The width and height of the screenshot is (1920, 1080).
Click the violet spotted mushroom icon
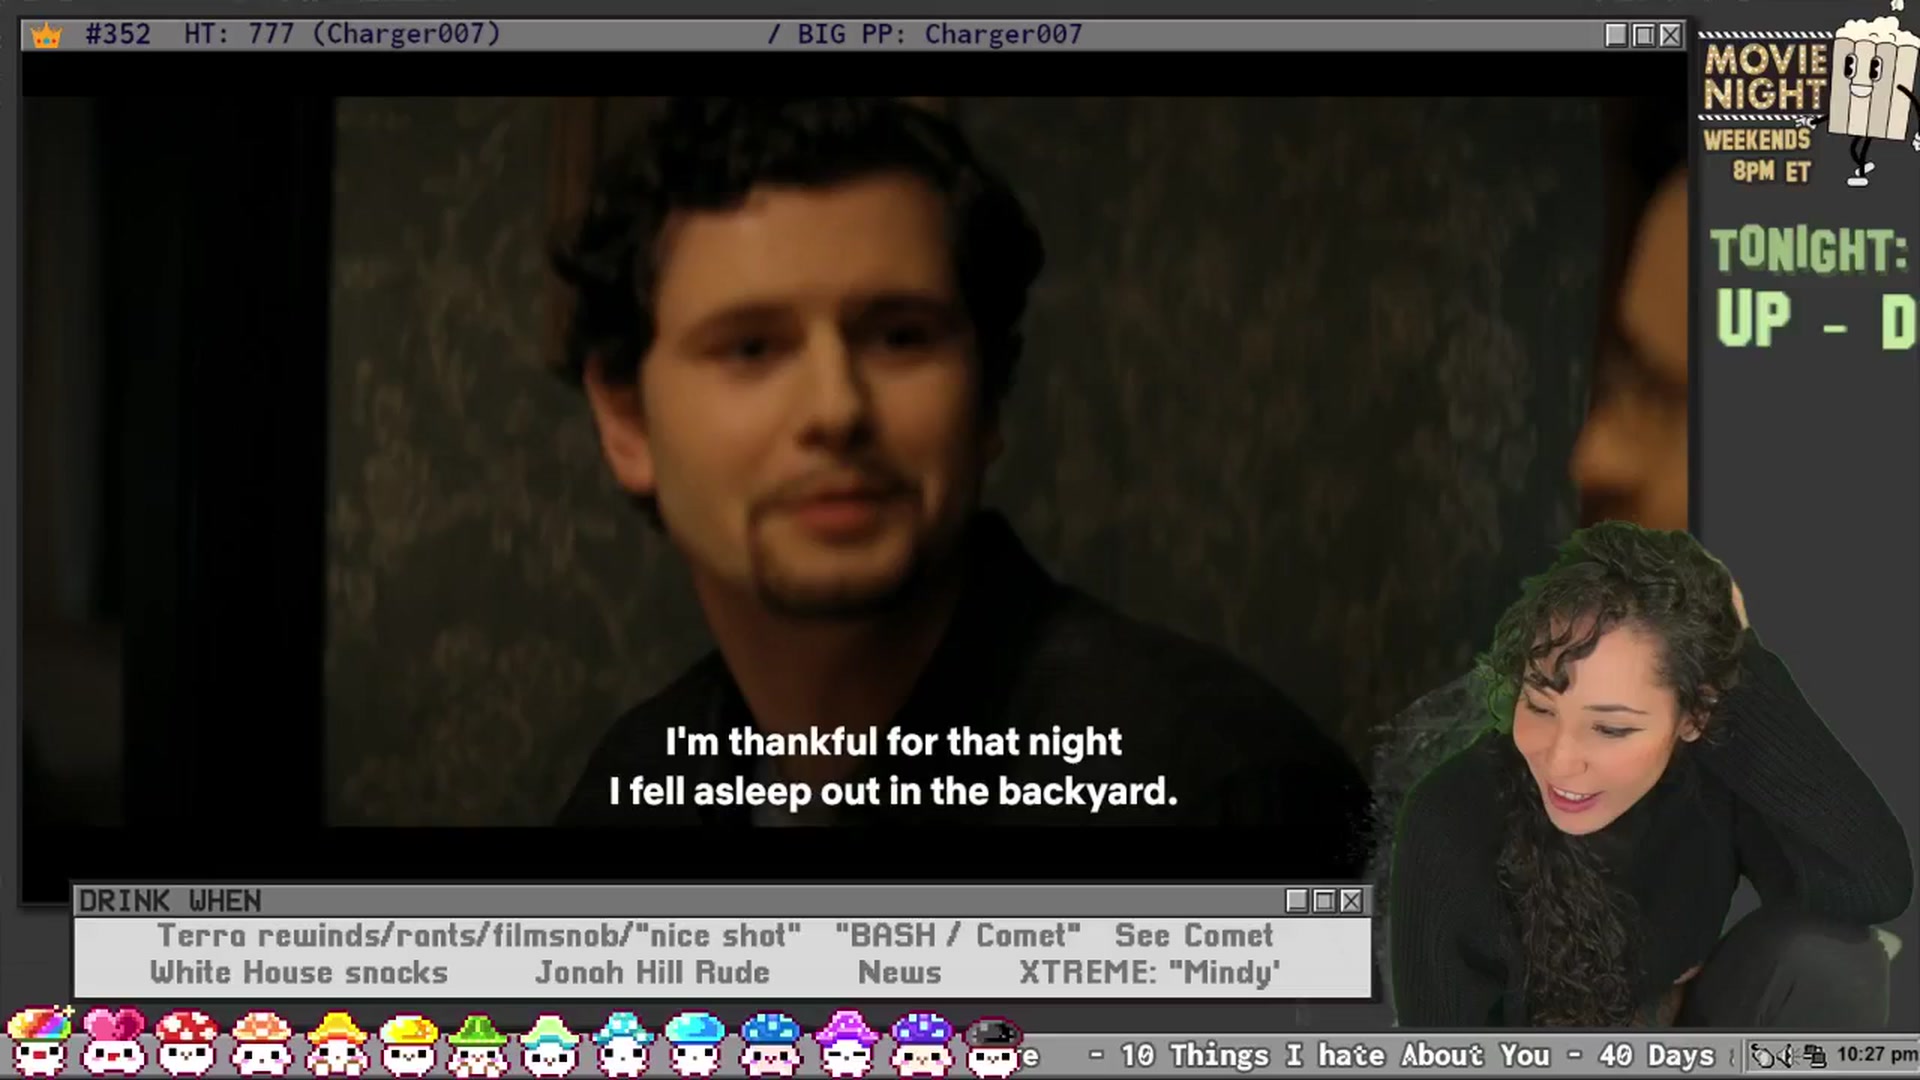921,1042
